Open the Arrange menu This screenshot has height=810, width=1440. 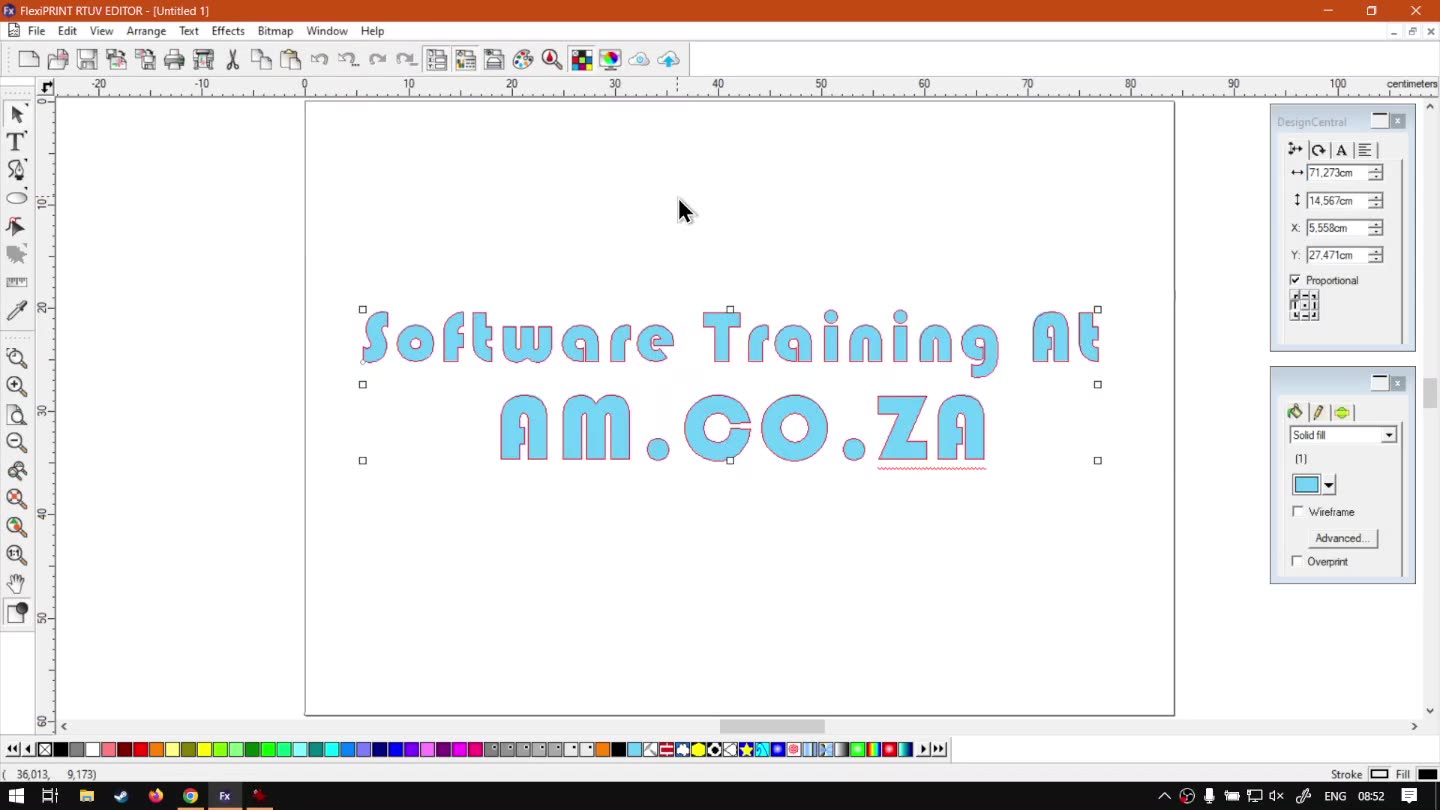146,31
